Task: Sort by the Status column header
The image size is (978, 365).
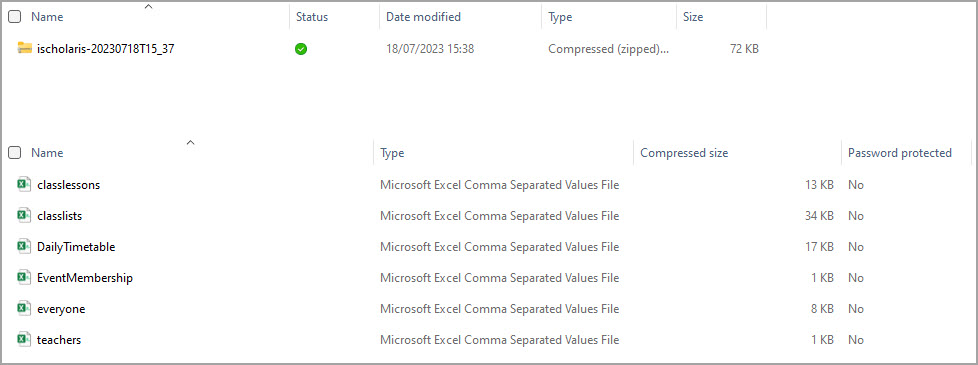Action: pyautogui.click(x=312, y=17)
